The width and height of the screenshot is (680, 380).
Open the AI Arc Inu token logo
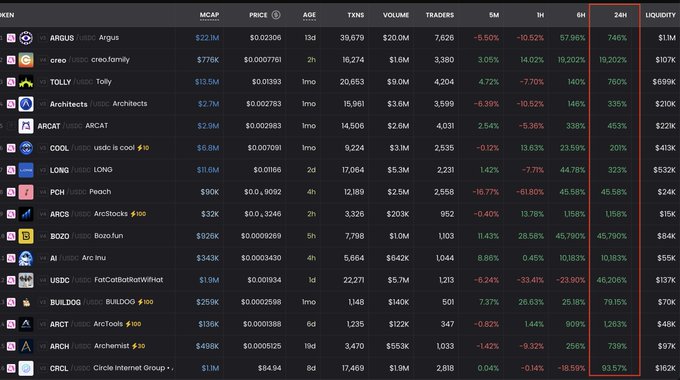click(26, 258)
